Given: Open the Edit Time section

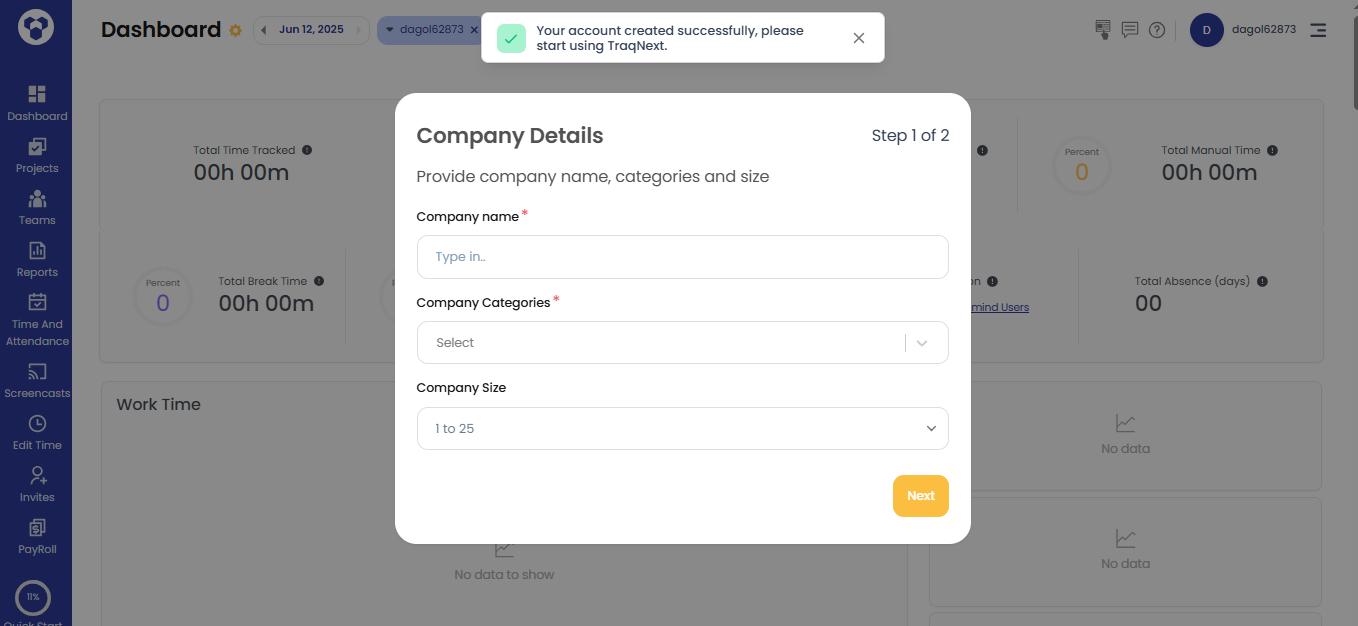Looking at the screenshot, I should pos(37,431).
